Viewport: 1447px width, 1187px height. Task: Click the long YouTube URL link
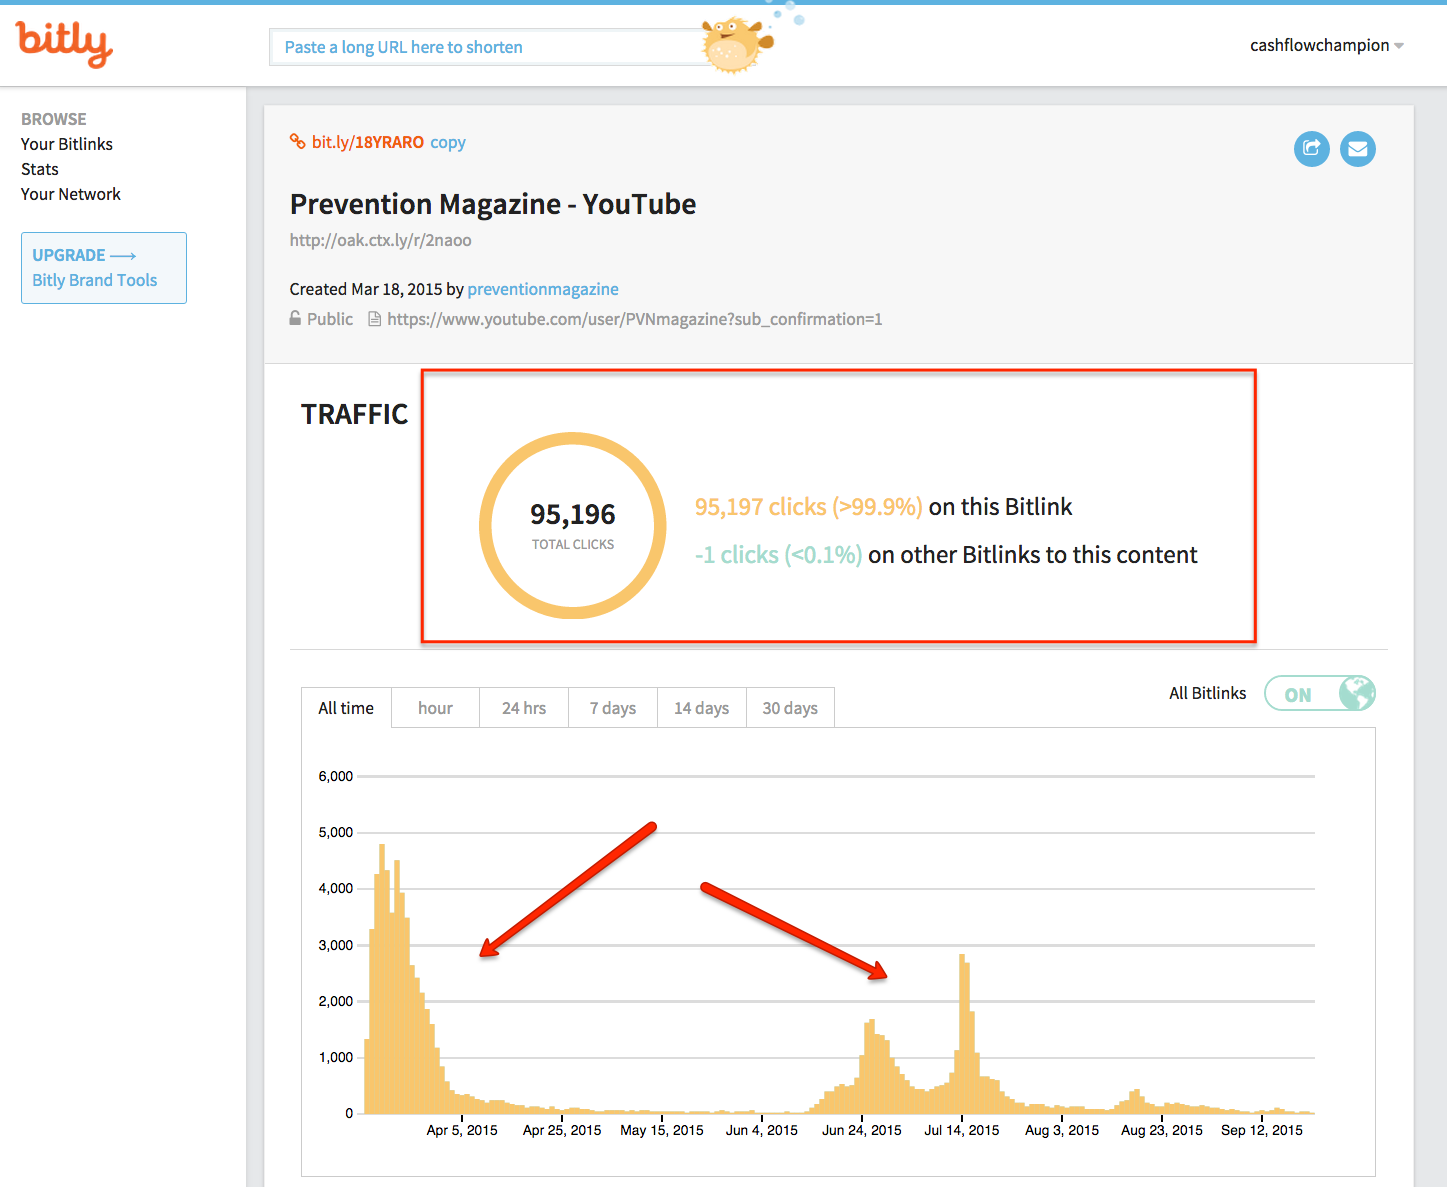point(635,319)
